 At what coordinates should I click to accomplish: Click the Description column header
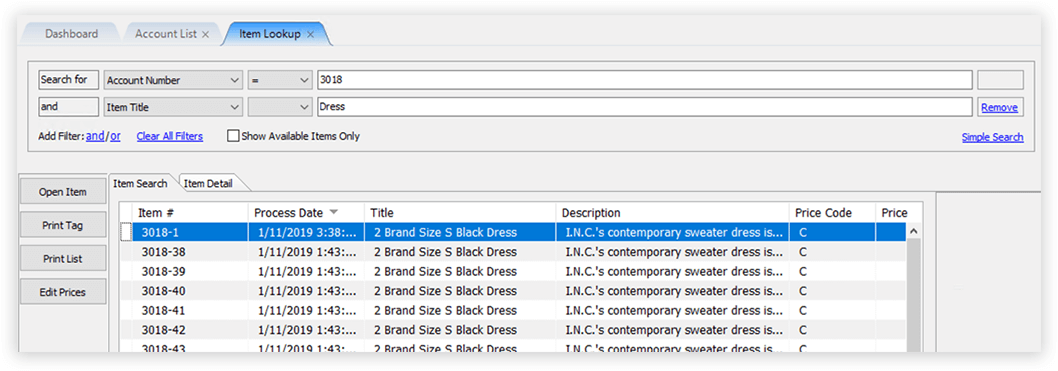coord(673,212)
